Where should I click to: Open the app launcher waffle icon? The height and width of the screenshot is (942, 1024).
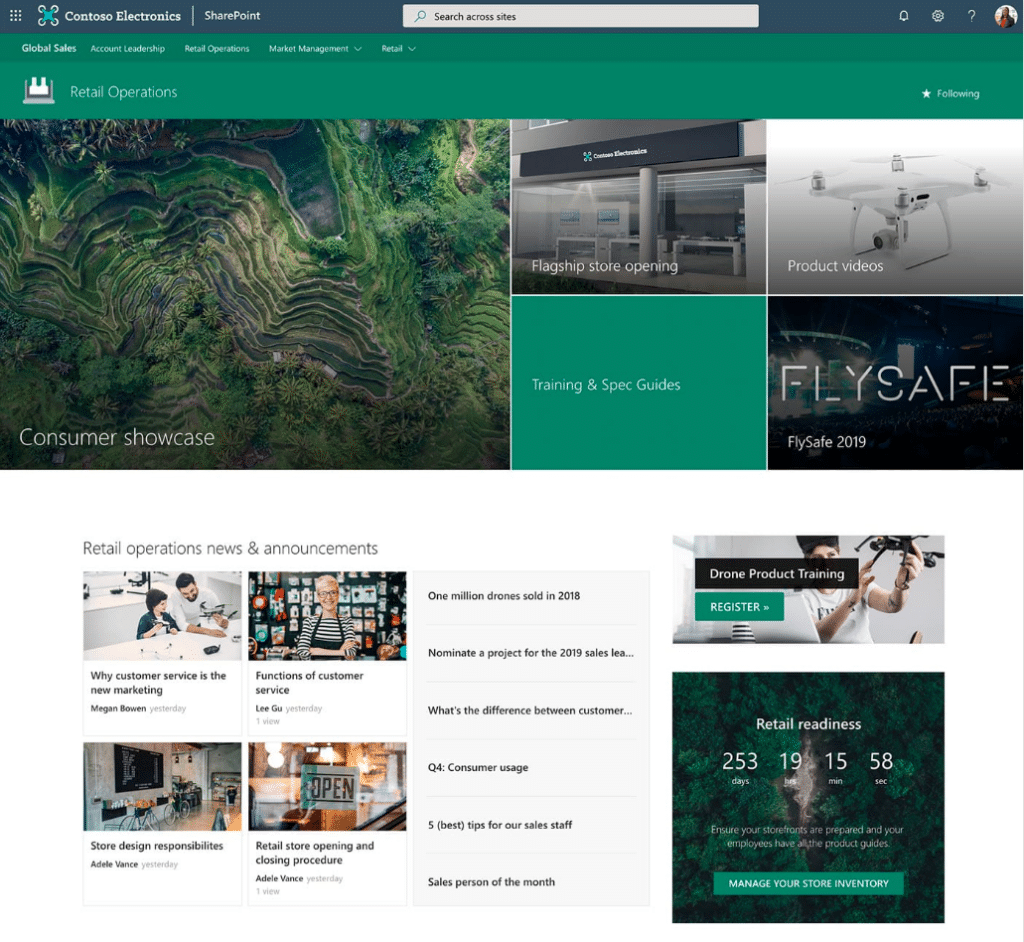[15, 15]
